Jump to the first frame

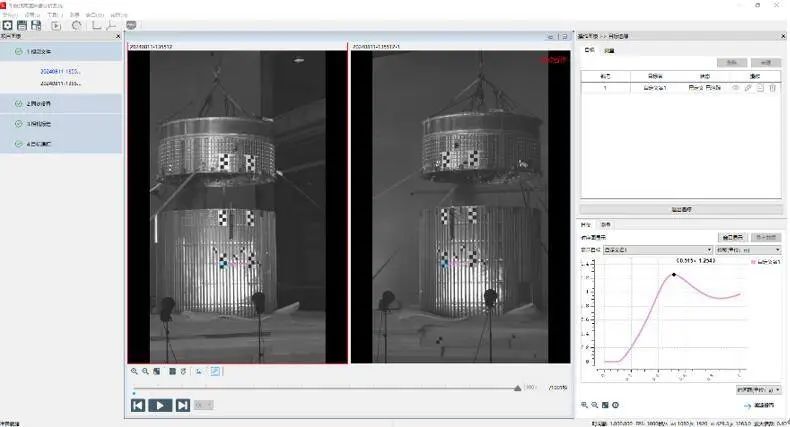[138, 405]
